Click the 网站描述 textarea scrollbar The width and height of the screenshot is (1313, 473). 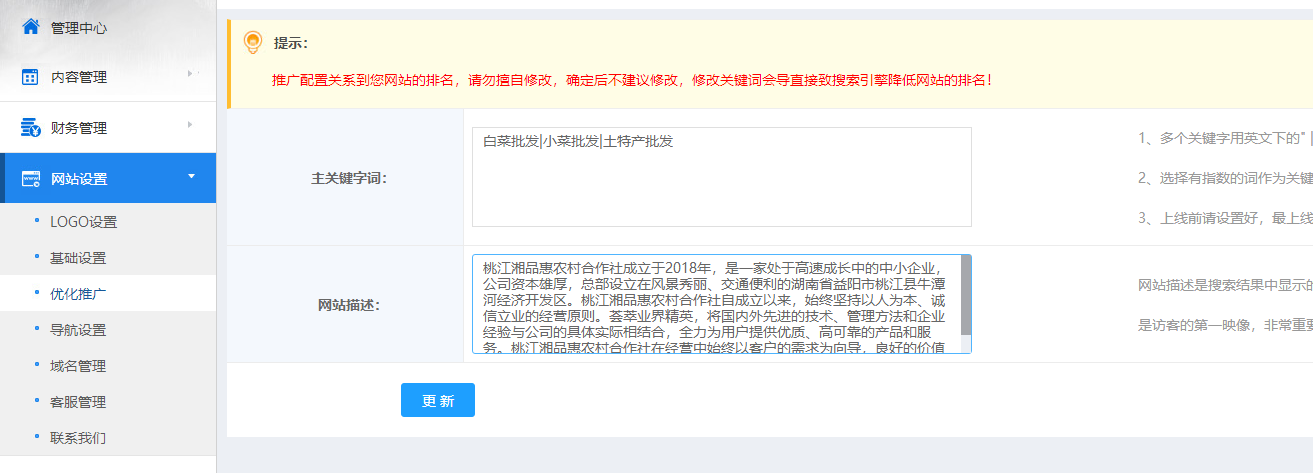click(966, 296)
